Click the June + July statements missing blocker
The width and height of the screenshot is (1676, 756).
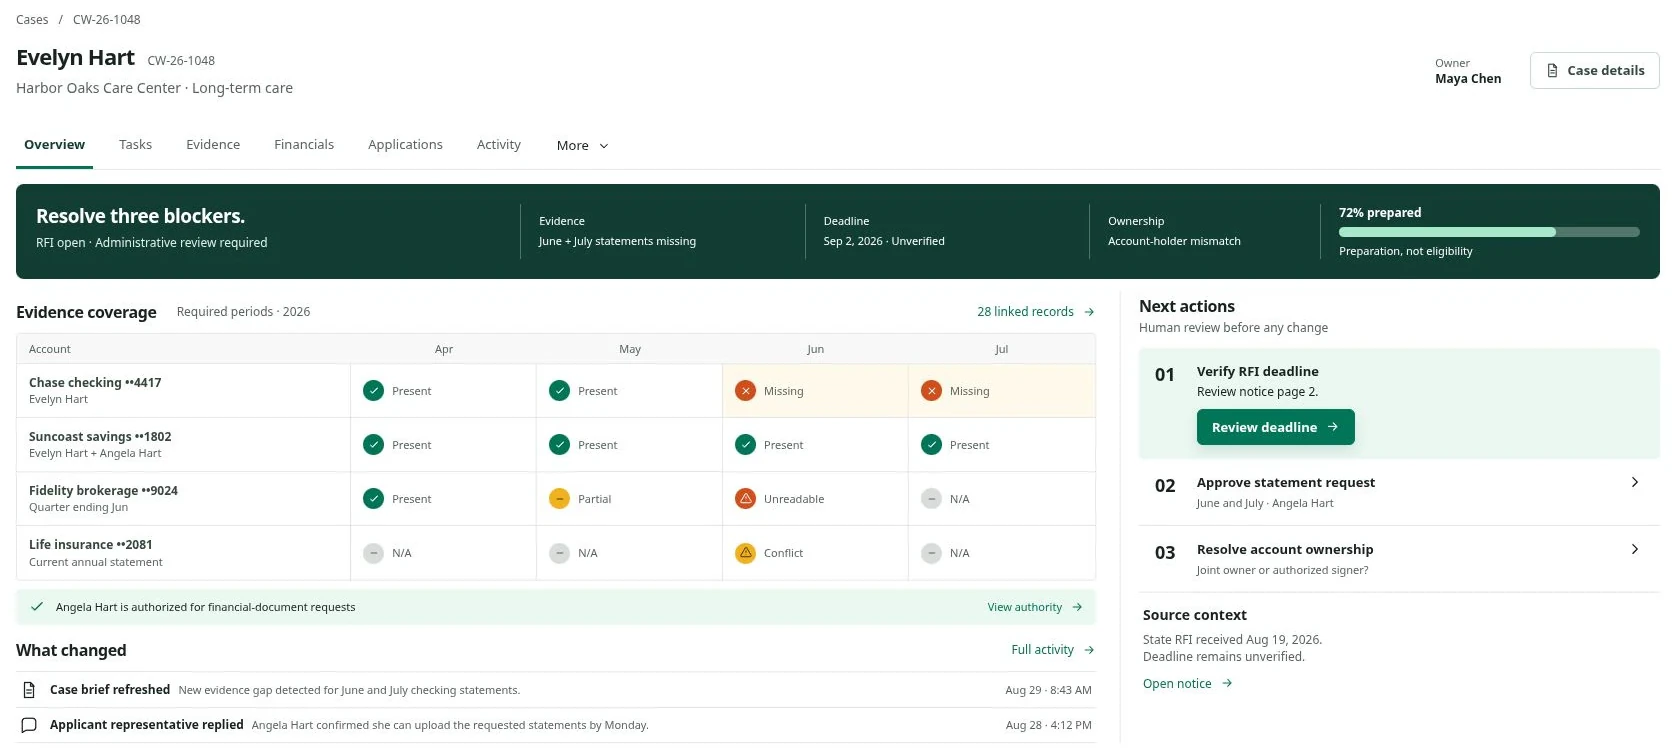point(617,241)
